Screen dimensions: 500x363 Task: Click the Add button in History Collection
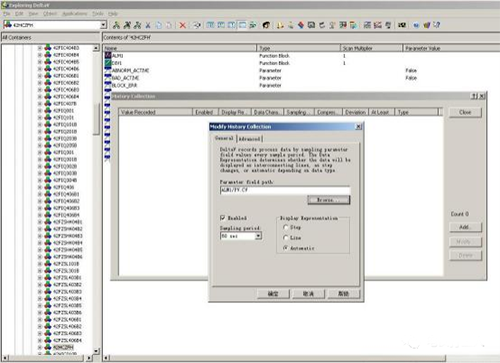point(465,227)
